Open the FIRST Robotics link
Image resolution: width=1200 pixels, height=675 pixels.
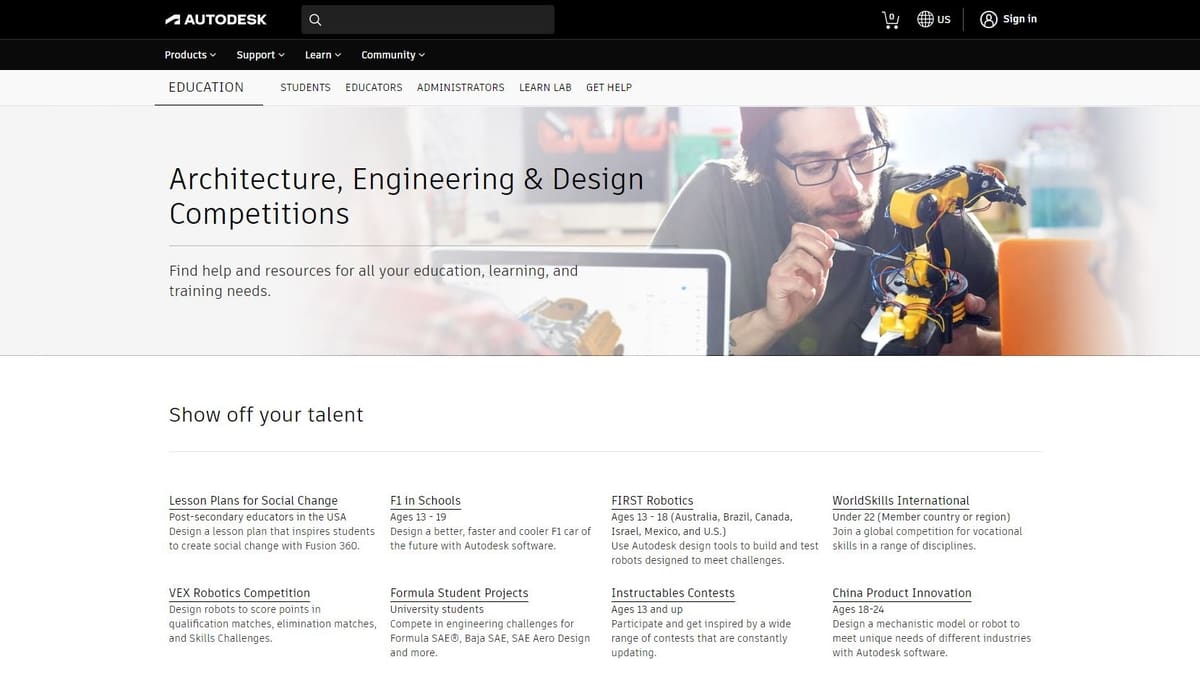pos(652,501)
